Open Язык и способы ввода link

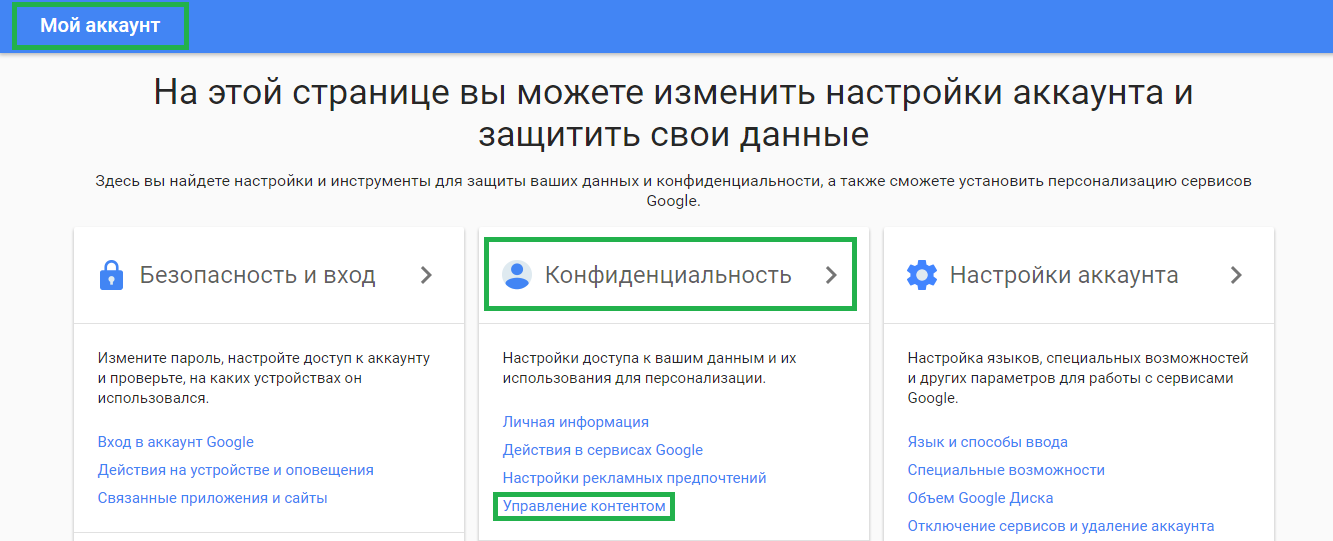[x=987, y=442]
